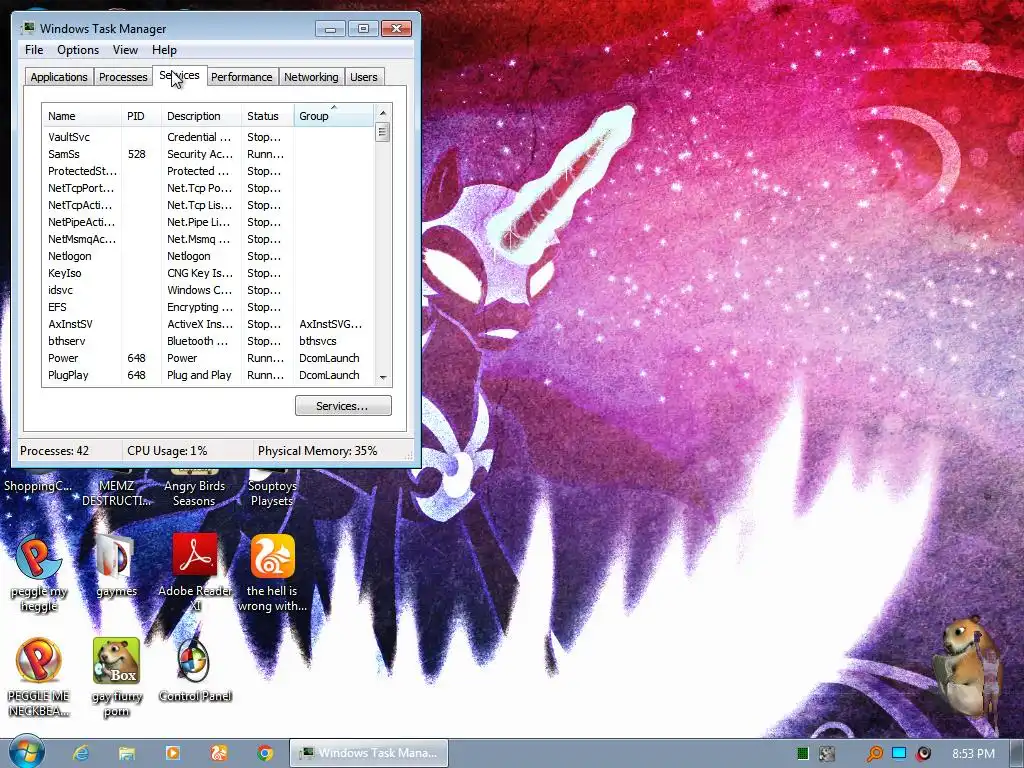The width and height of the screenshot is (1024, 768).
Task: Switch to the Users tab
Action: pyautogui.click(x=364, y=77)
